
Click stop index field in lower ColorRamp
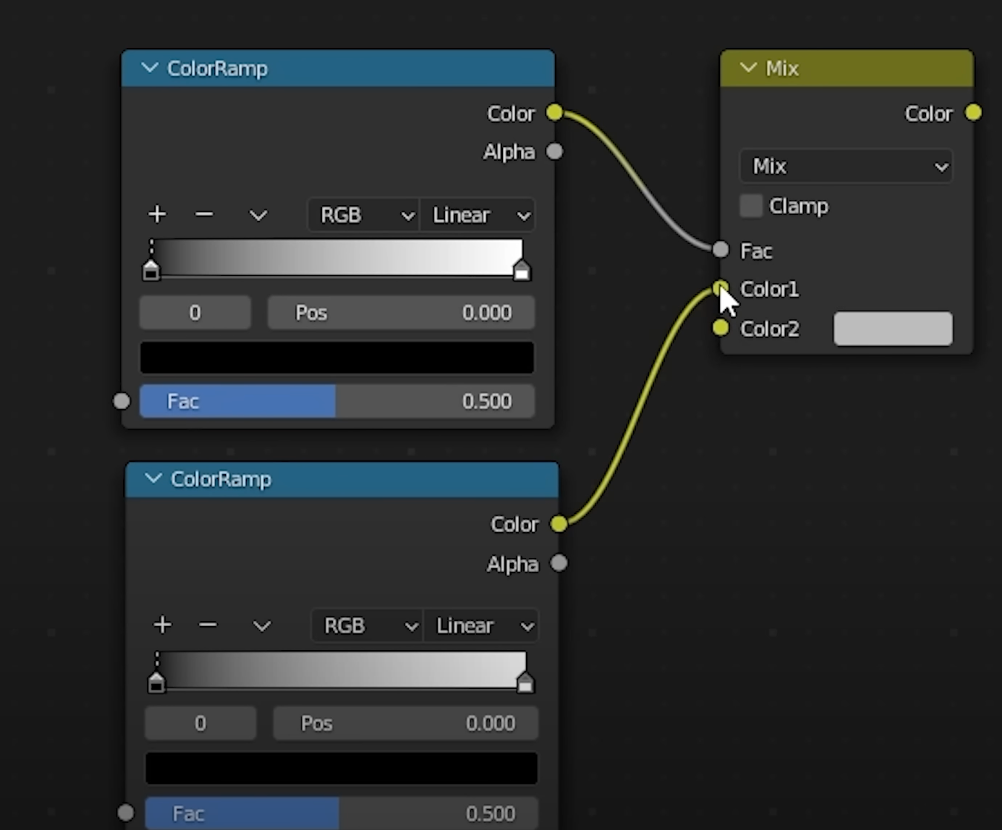point(200,723)
